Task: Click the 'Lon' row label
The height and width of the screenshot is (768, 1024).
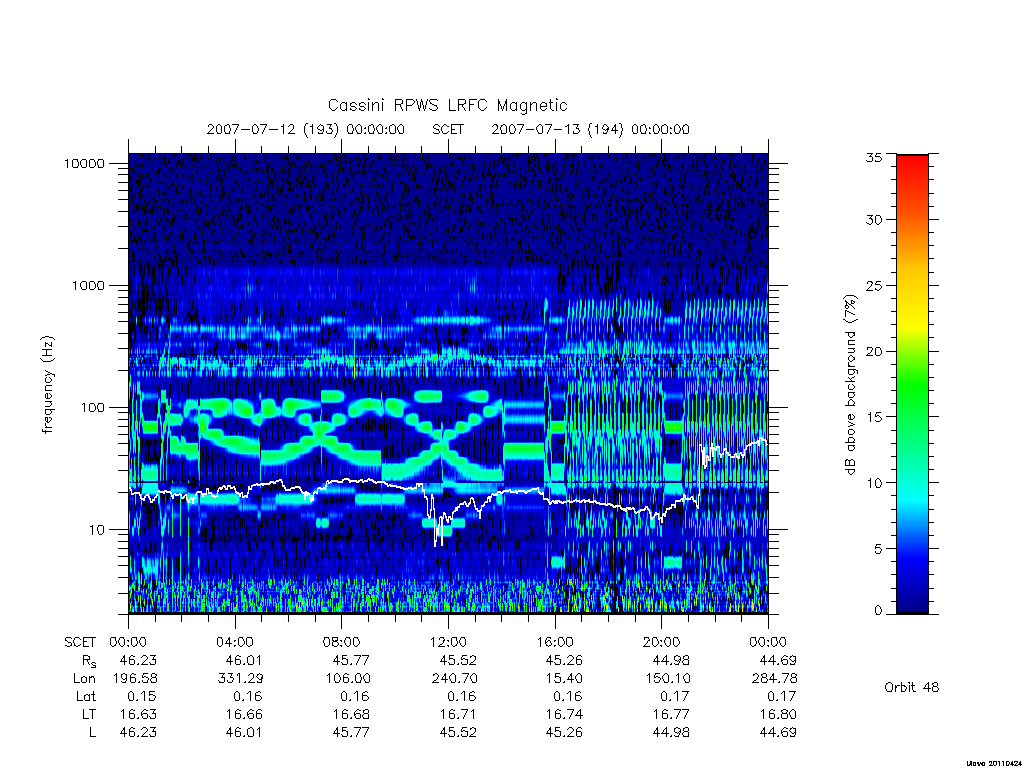Action: [84, 679]
